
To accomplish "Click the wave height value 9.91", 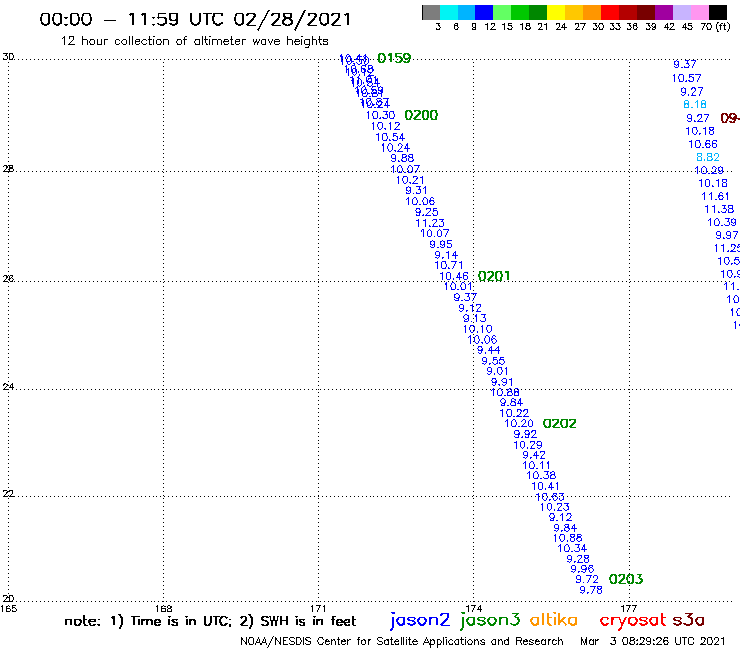I will point(502,382).
